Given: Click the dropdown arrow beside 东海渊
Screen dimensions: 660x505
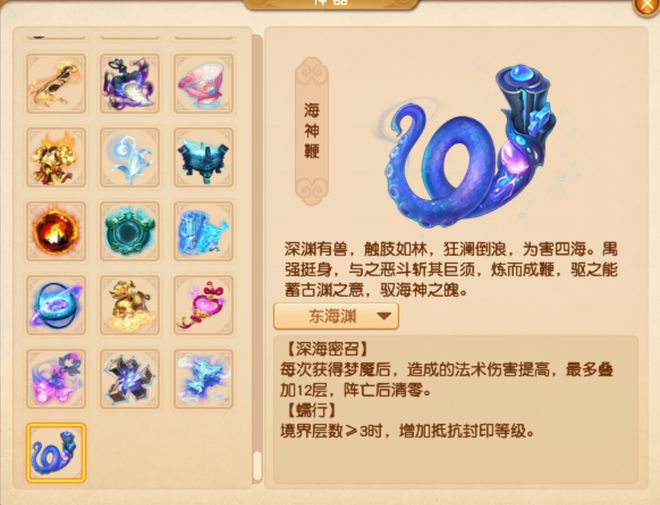Looking at the screenshot, I should 384,316.
